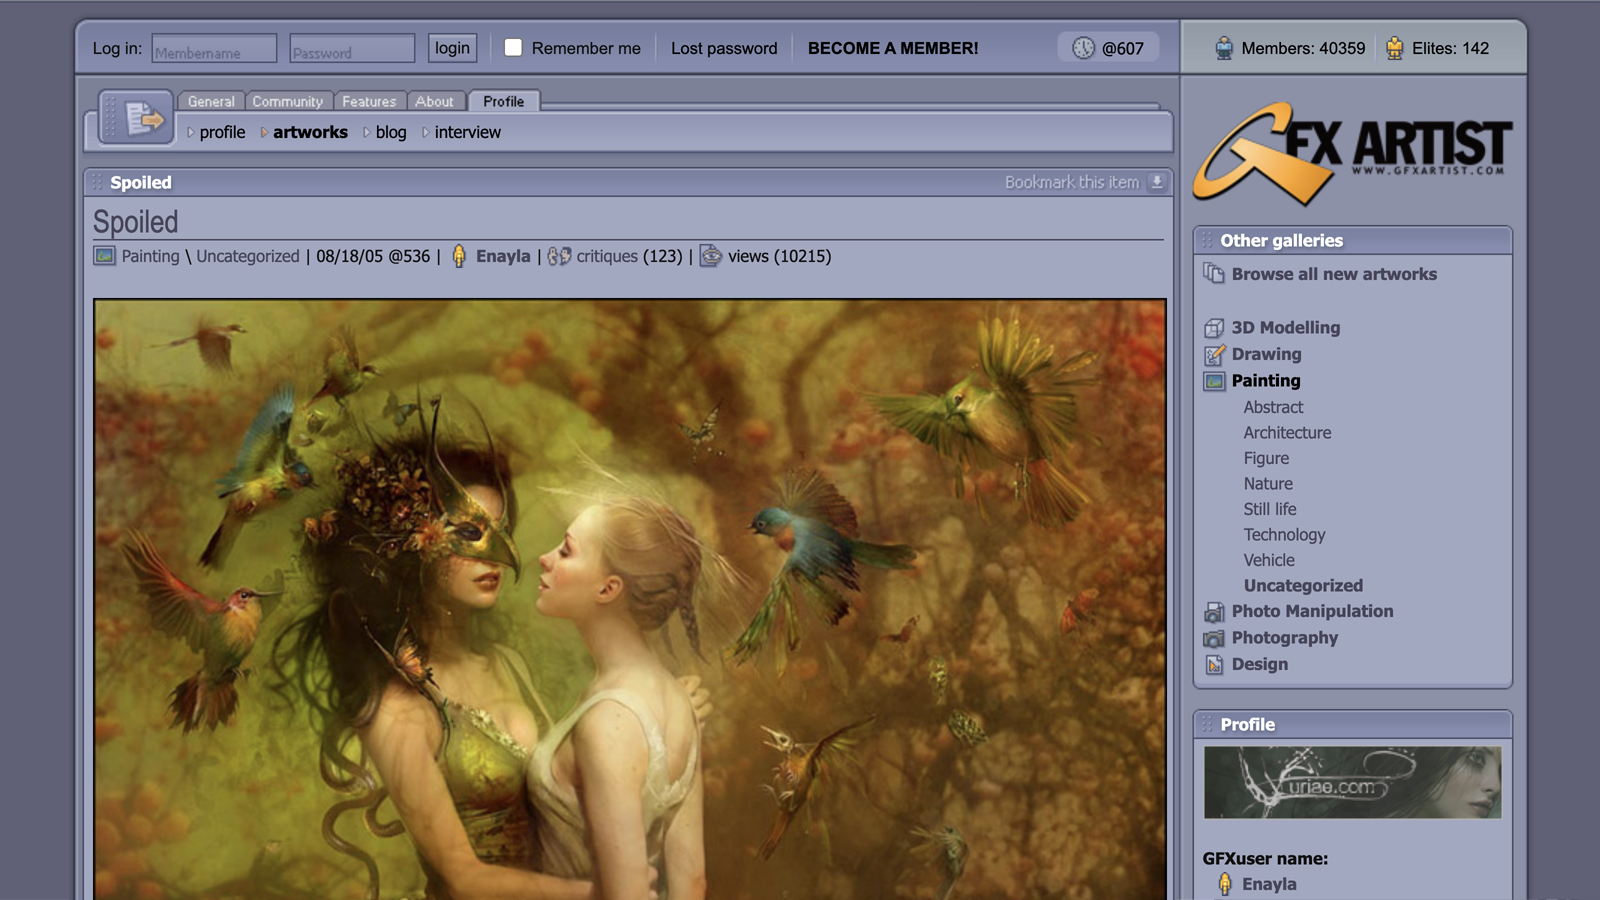Click the critiques masks icon
Viewport: 1600px width, 900px height.
click(559, 256)
